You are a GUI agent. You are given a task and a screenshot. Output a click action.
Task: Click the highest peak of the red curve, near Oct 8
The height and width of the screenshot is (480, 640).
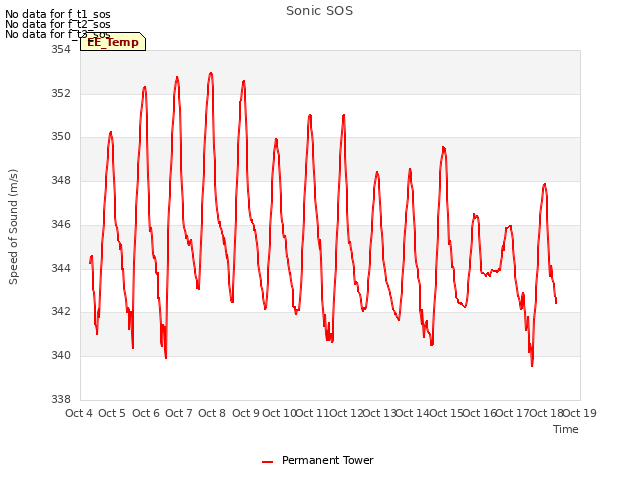point(211,73)
